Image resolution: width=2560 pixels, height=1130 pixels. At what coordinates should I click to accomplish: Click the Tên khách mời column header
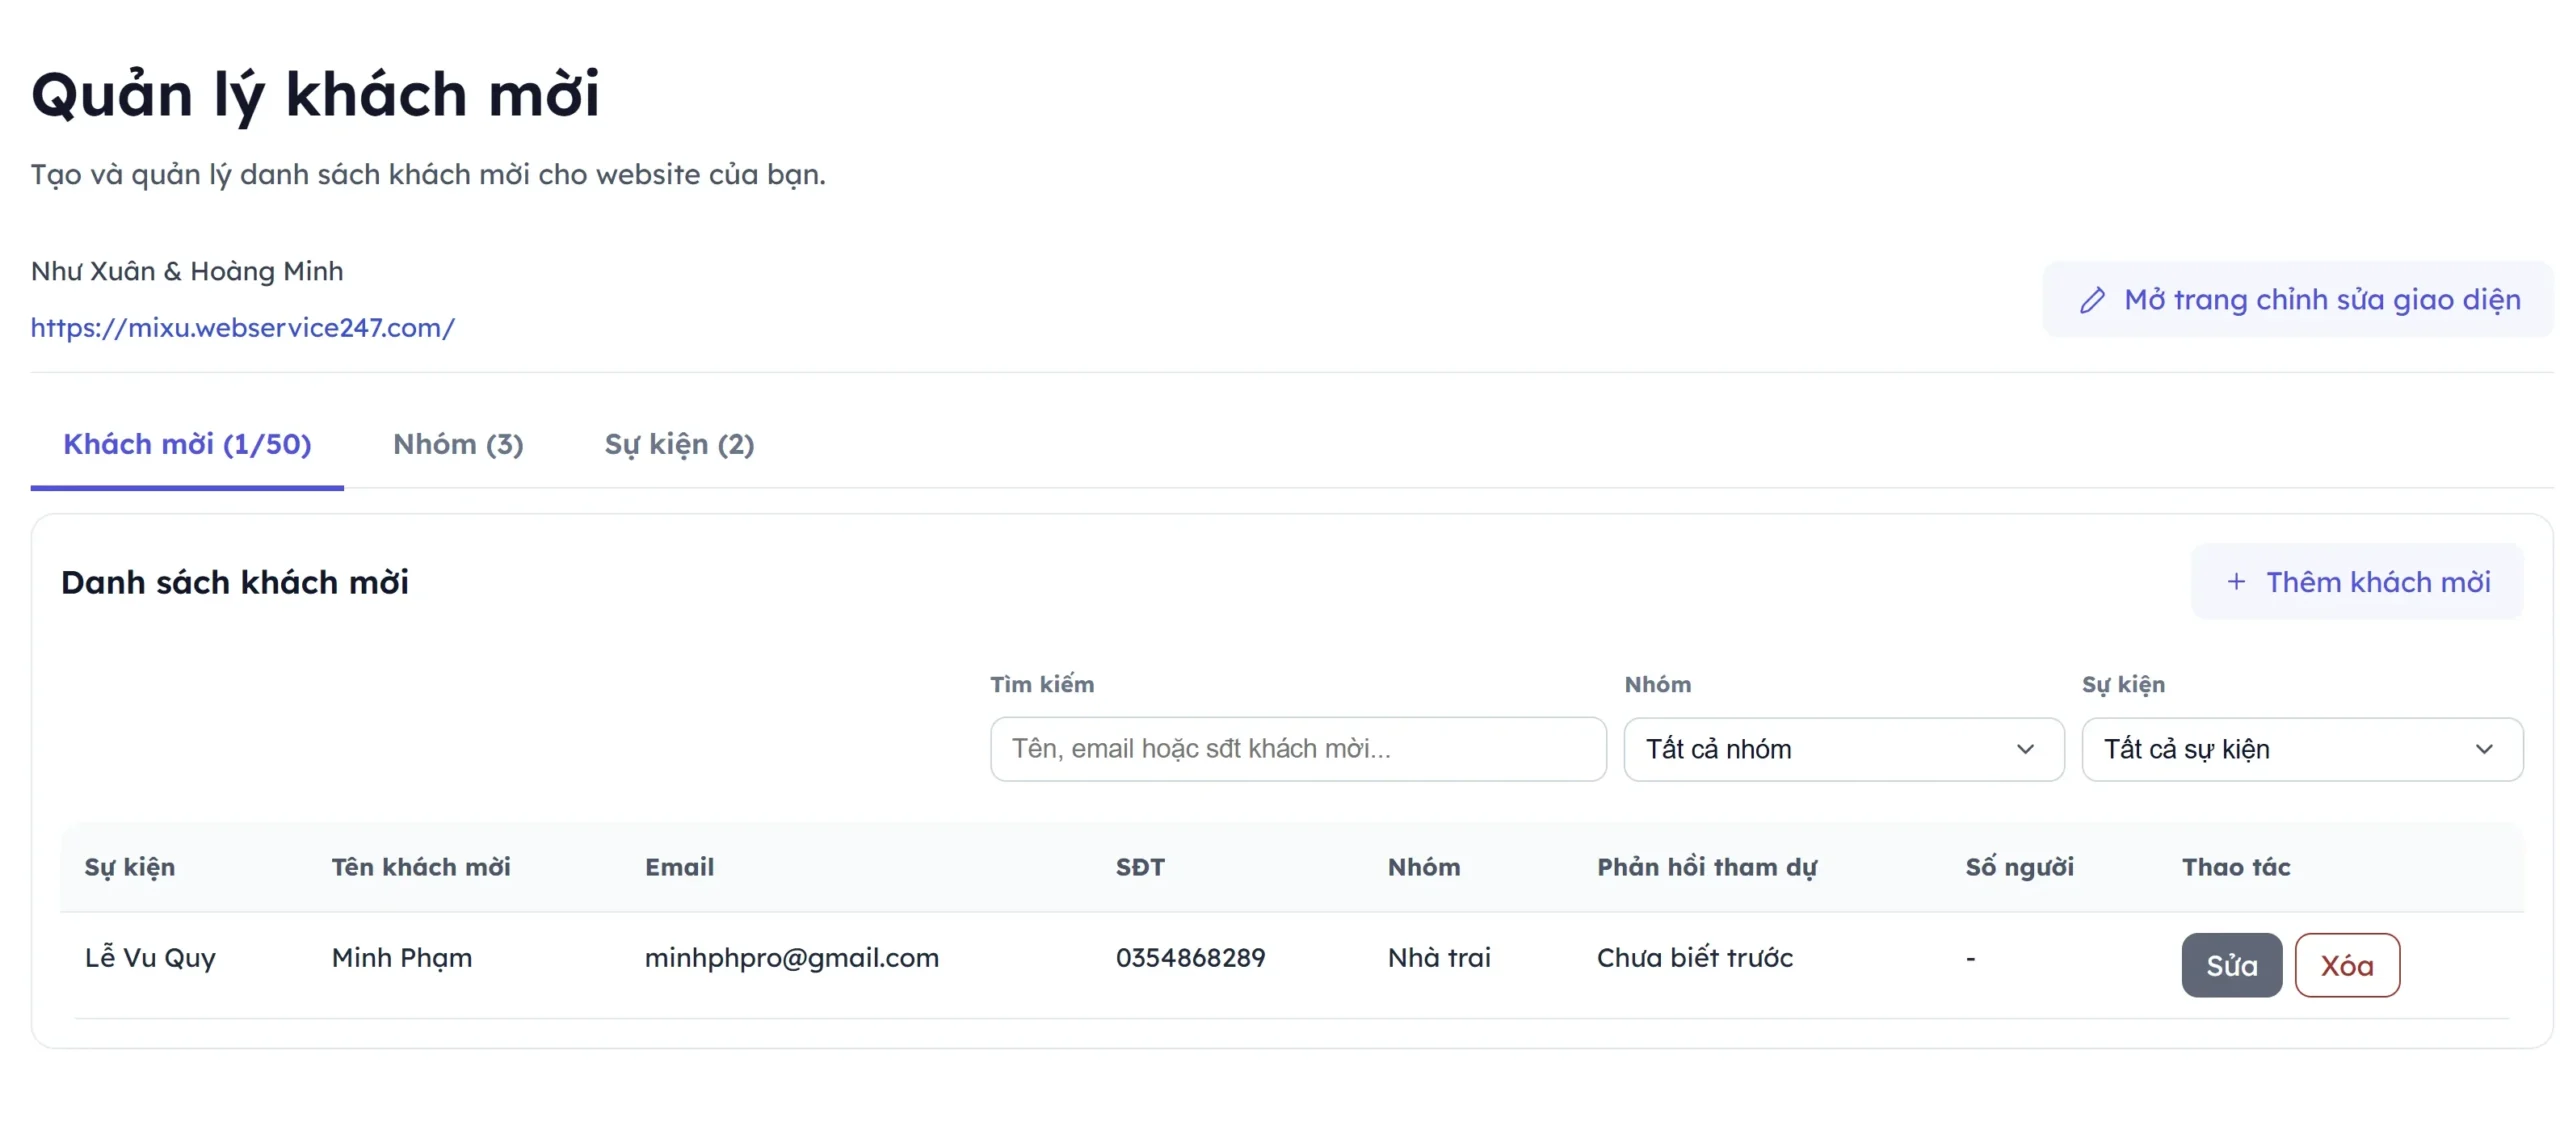point(421,867)
